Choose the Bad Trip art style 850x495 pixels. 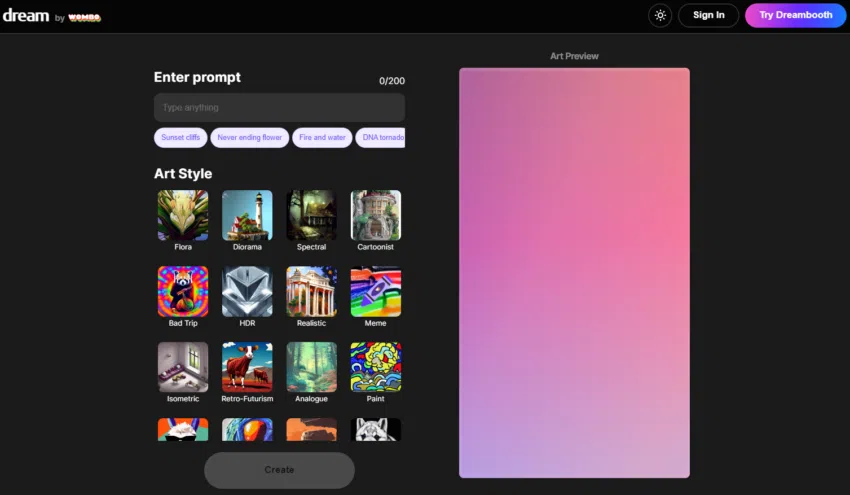[183, 291]
